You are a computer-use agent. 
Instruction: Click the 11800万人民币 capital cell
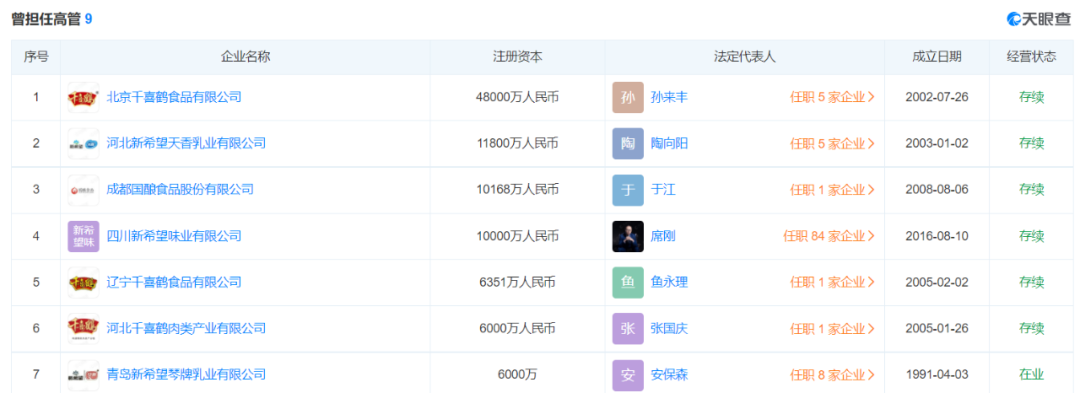click(x=517, y=144)
